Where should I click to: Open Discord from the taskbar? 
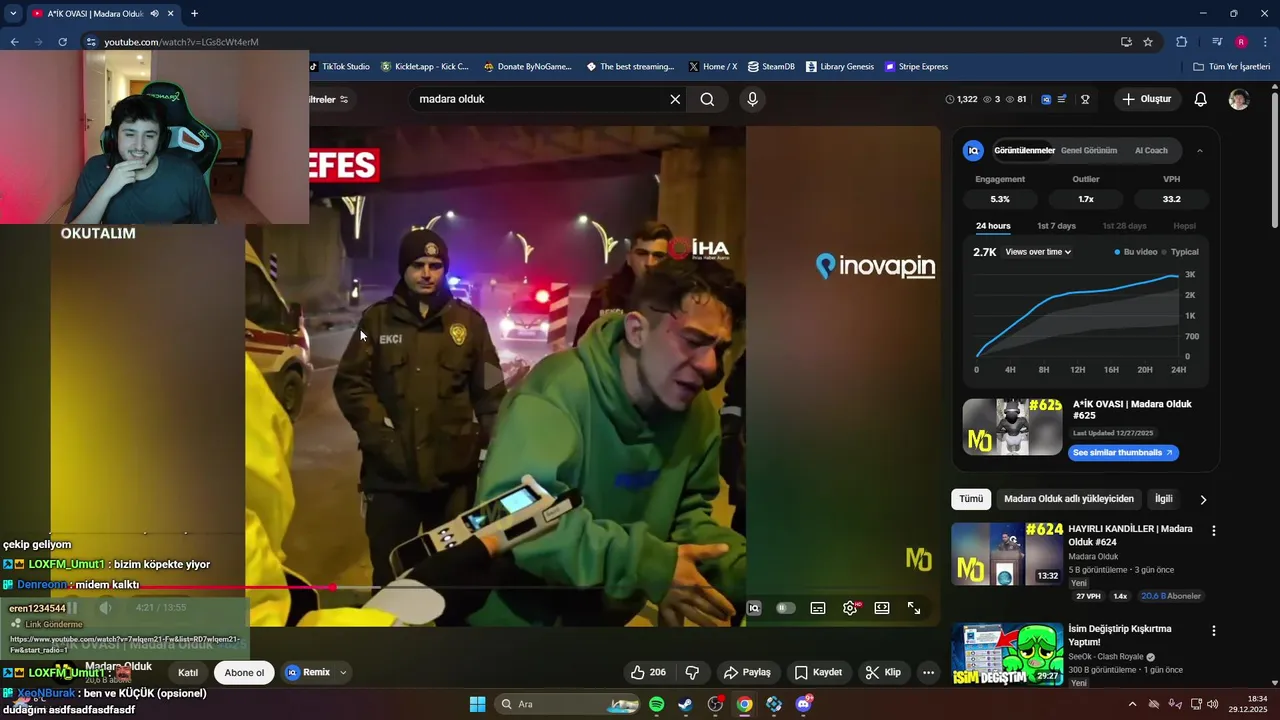(804, 704)
